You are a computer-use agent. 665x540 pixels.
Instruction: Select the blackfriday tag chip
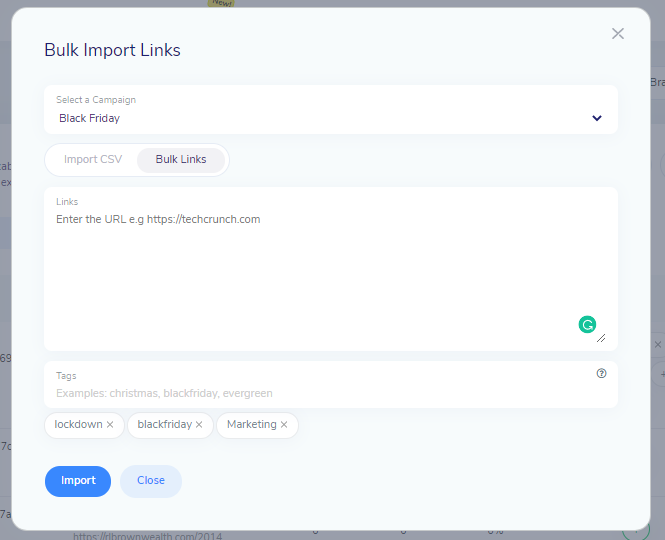pyautogui.click(x=164, y=425)
